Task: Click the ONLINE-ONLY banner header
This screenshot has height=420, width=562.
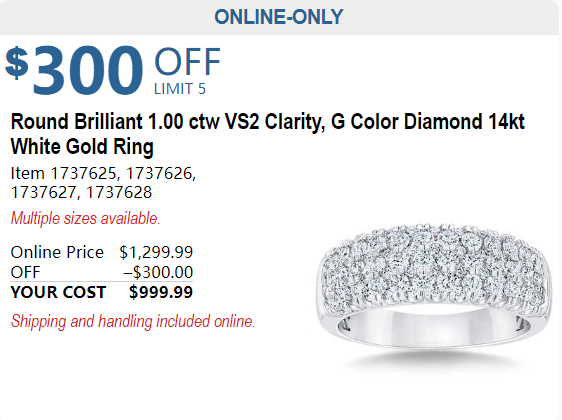Action: (279, 17)
